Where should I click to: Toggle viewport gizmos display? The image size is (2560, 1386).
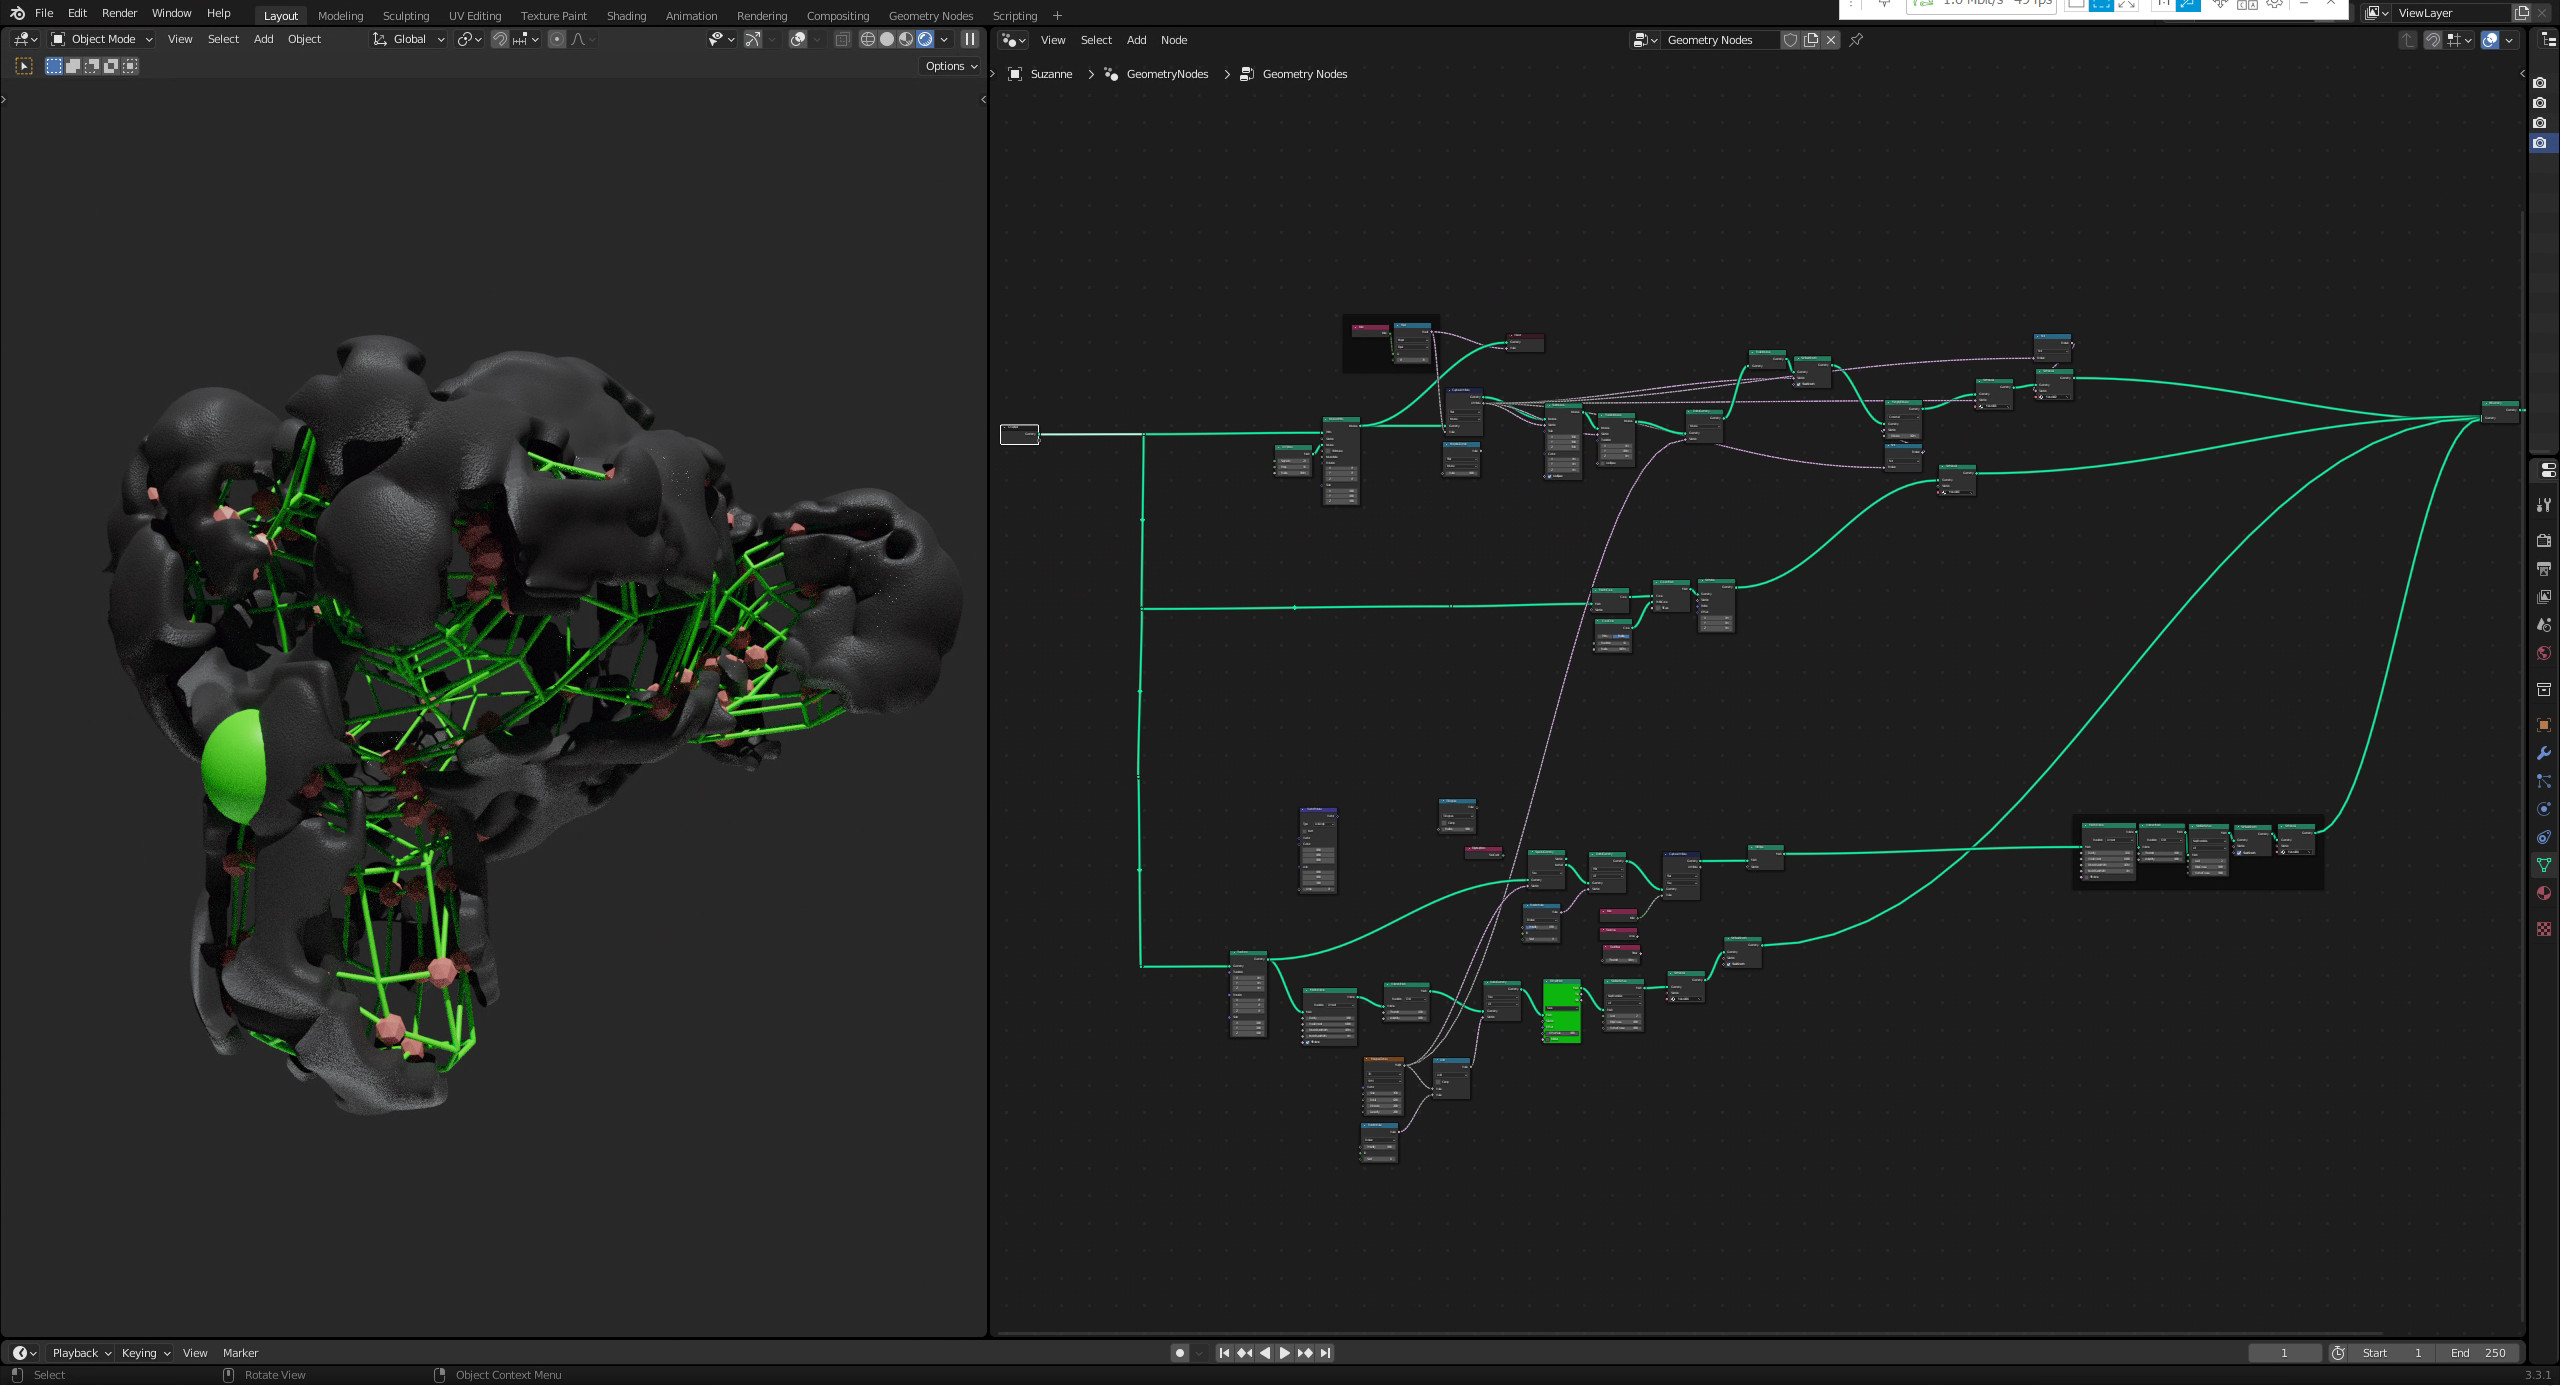coord(752,39)
